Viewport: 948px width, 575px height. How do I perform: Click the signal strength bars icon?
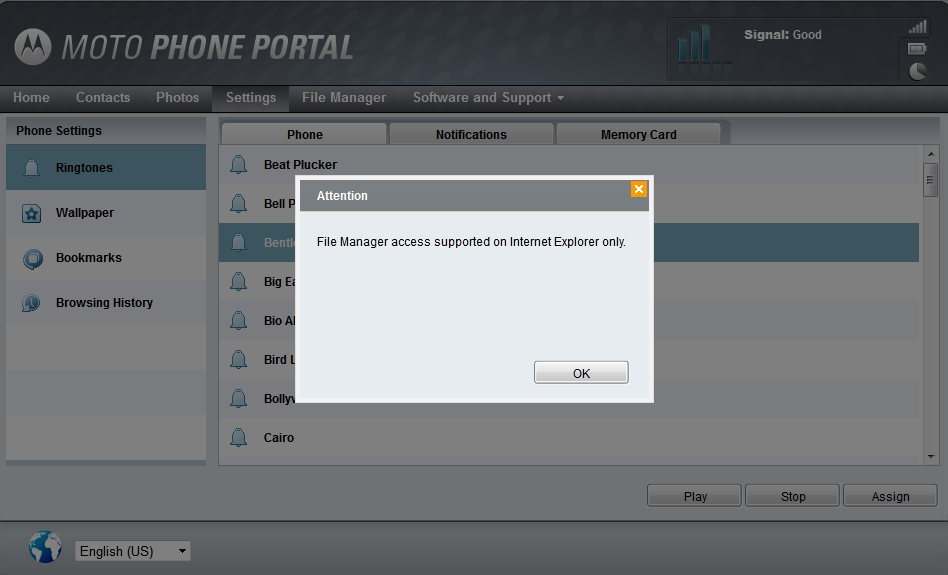point(918,27)
